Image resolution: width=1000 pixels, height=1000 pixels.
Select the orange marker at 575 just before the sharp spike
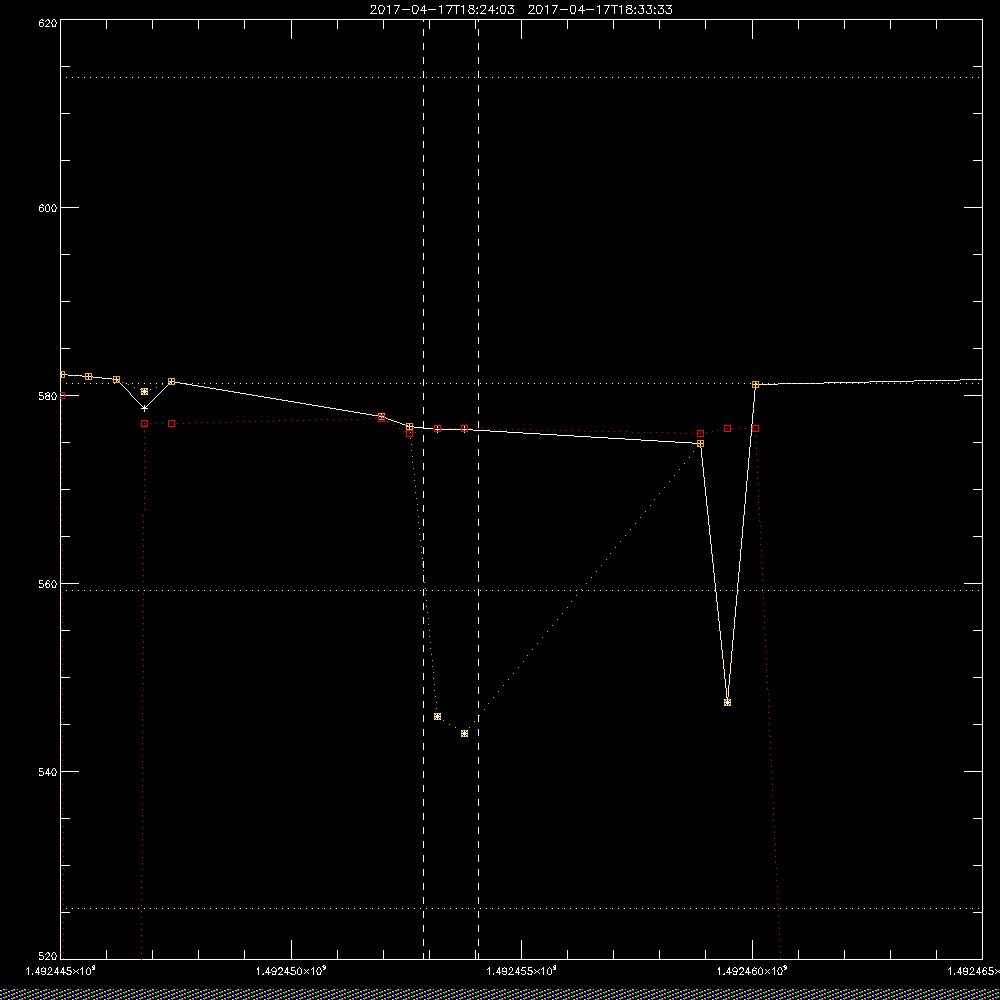[x=700, y=443]
